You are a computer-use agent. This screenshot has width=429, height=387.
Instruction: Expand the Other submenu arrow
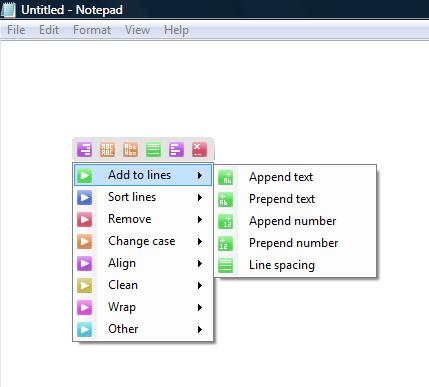[x=200, y=329]
